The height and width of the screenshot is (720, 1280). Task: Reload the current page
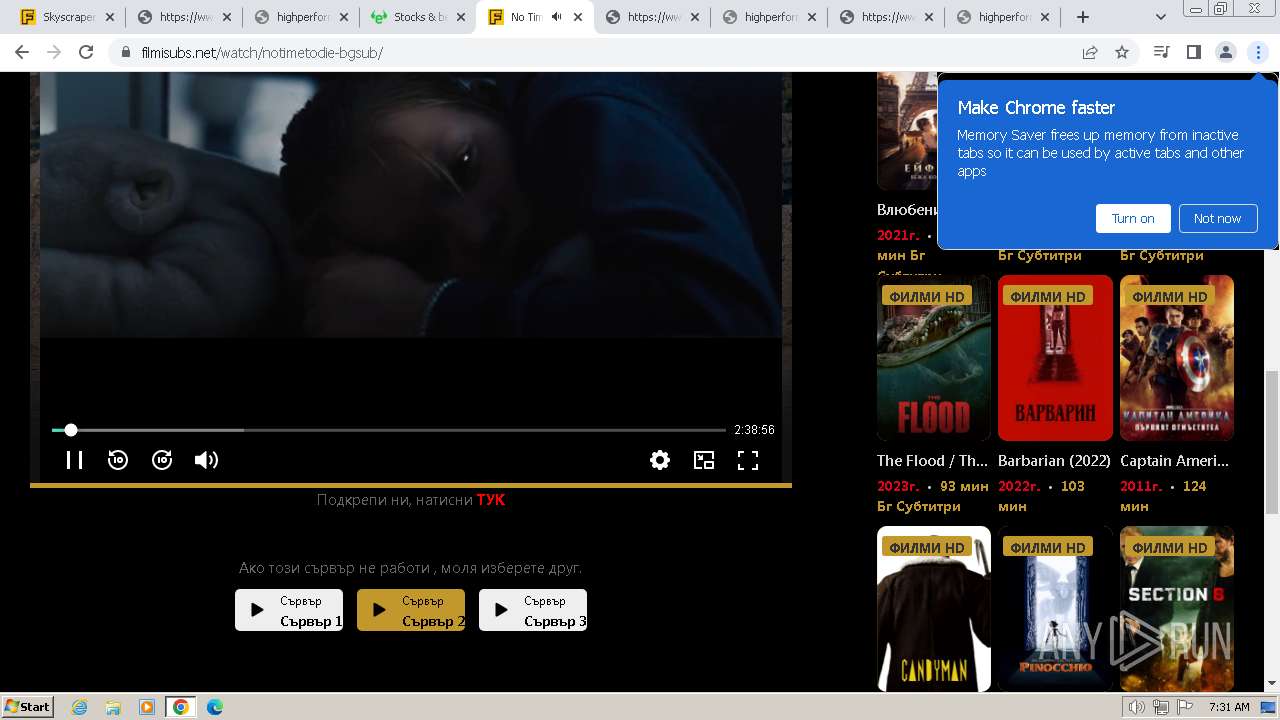point(86,52)
